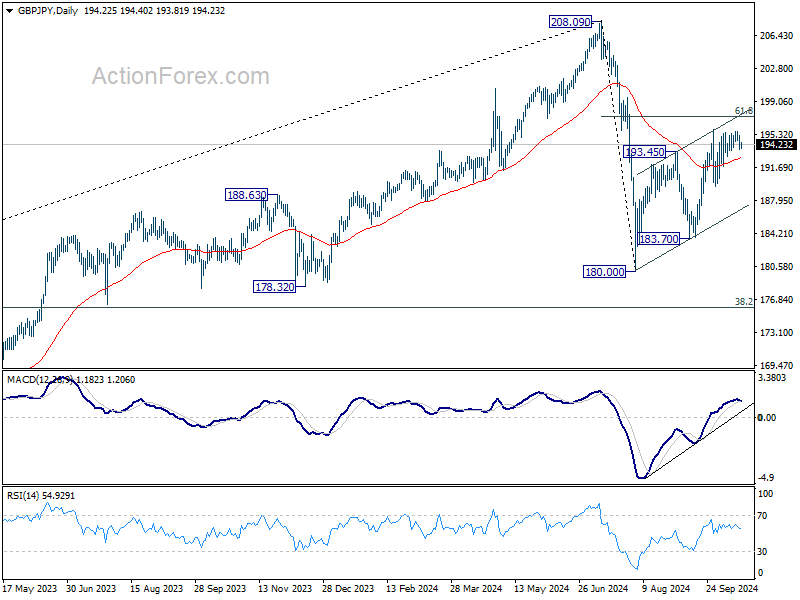Select the 13 Nov 2023 date label
Image resolution: width=800 pixels, height=600 pixels.
click(285, 588)
